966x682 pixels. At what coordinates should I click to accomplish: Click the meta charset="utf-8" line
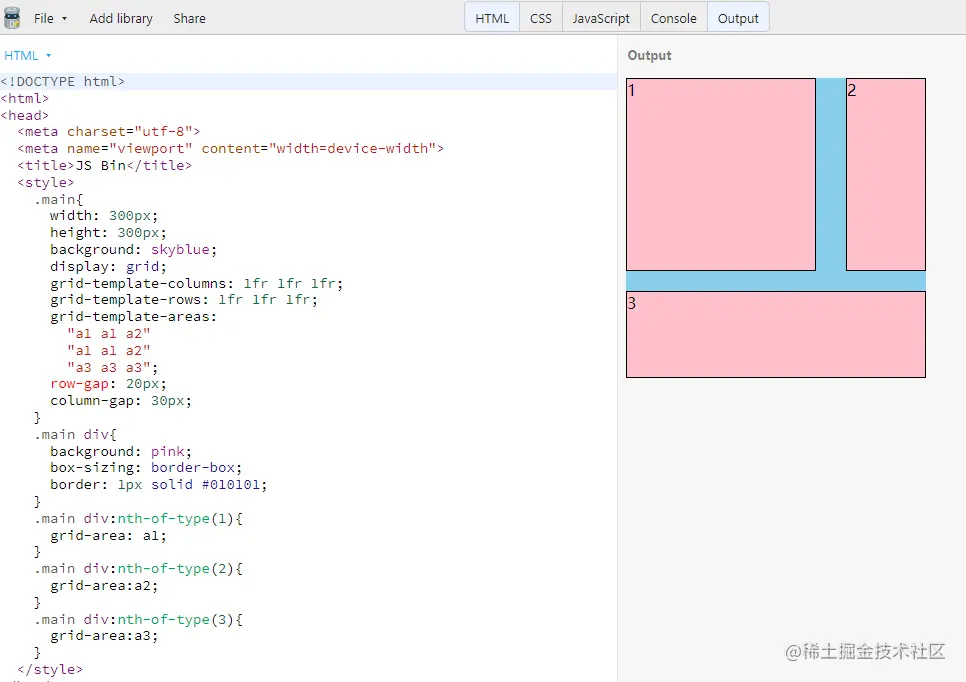(x=108, y=132)
